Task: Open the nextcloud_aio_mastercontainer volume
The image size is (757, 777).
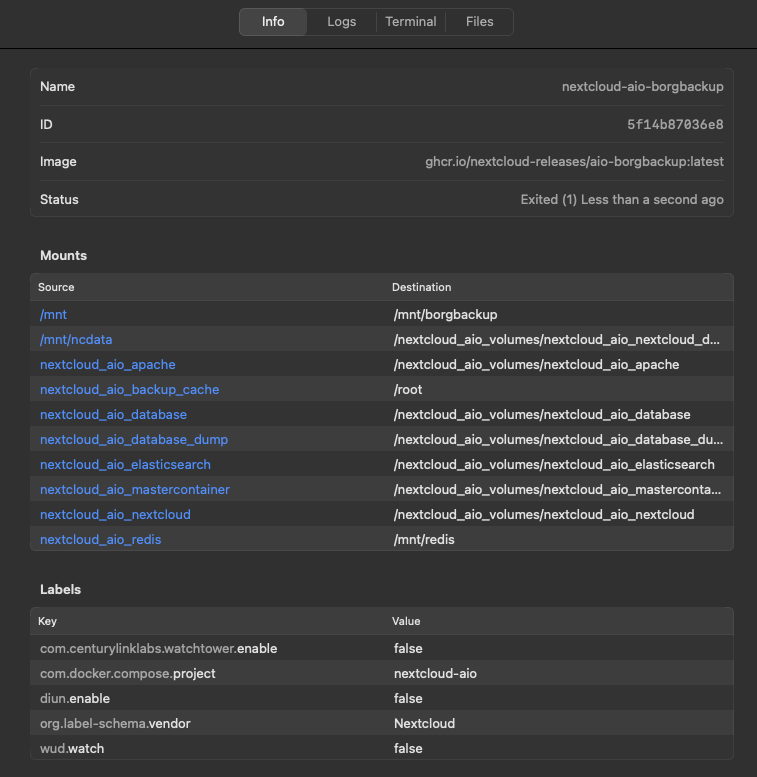Action: (135, 490)
